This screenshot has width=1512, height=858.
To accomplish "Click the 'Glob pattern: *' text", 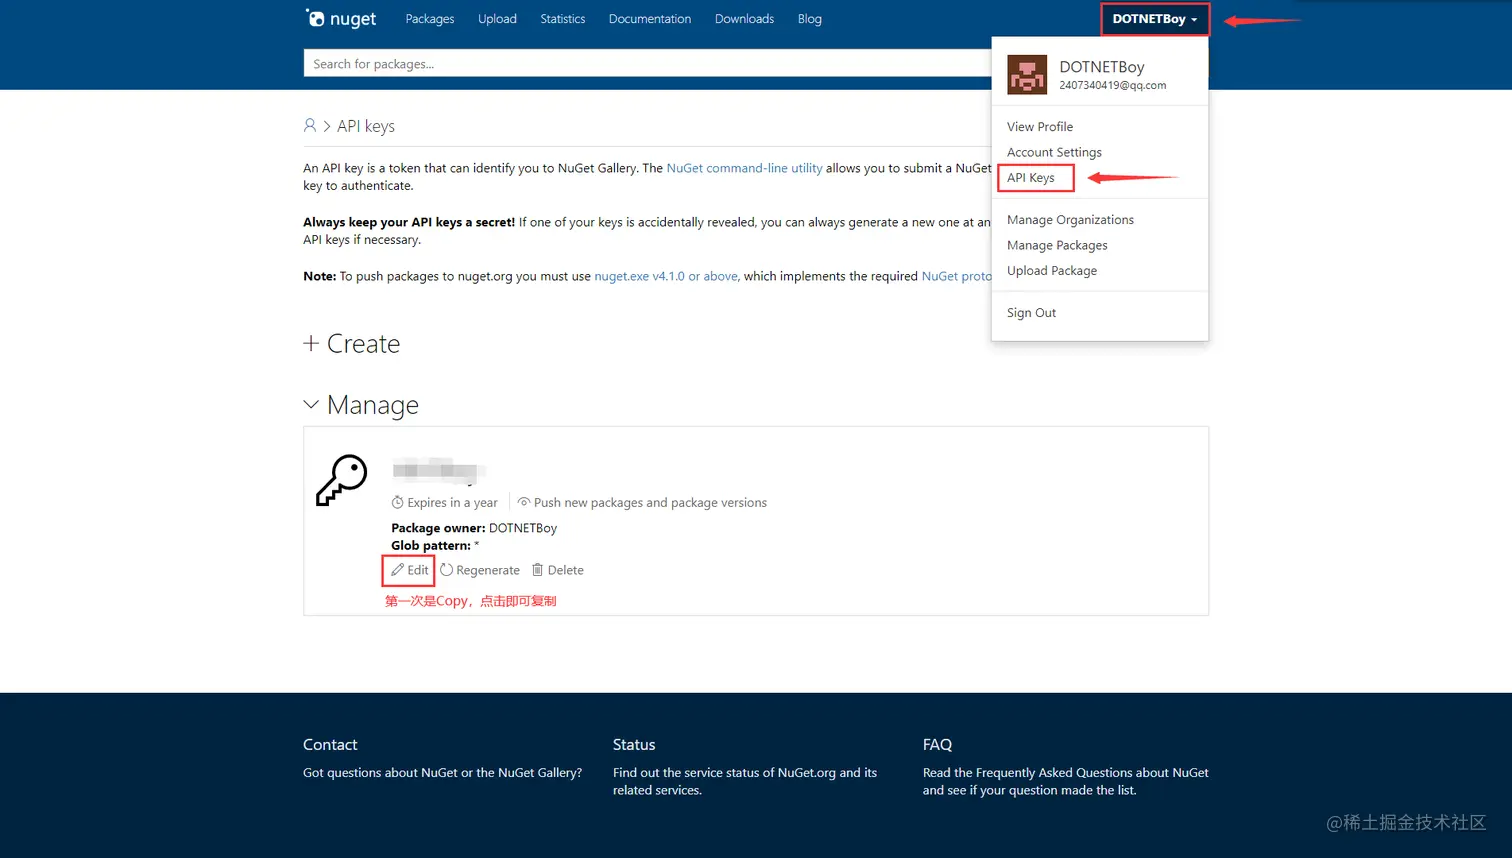I will click(x=435, y=545).
